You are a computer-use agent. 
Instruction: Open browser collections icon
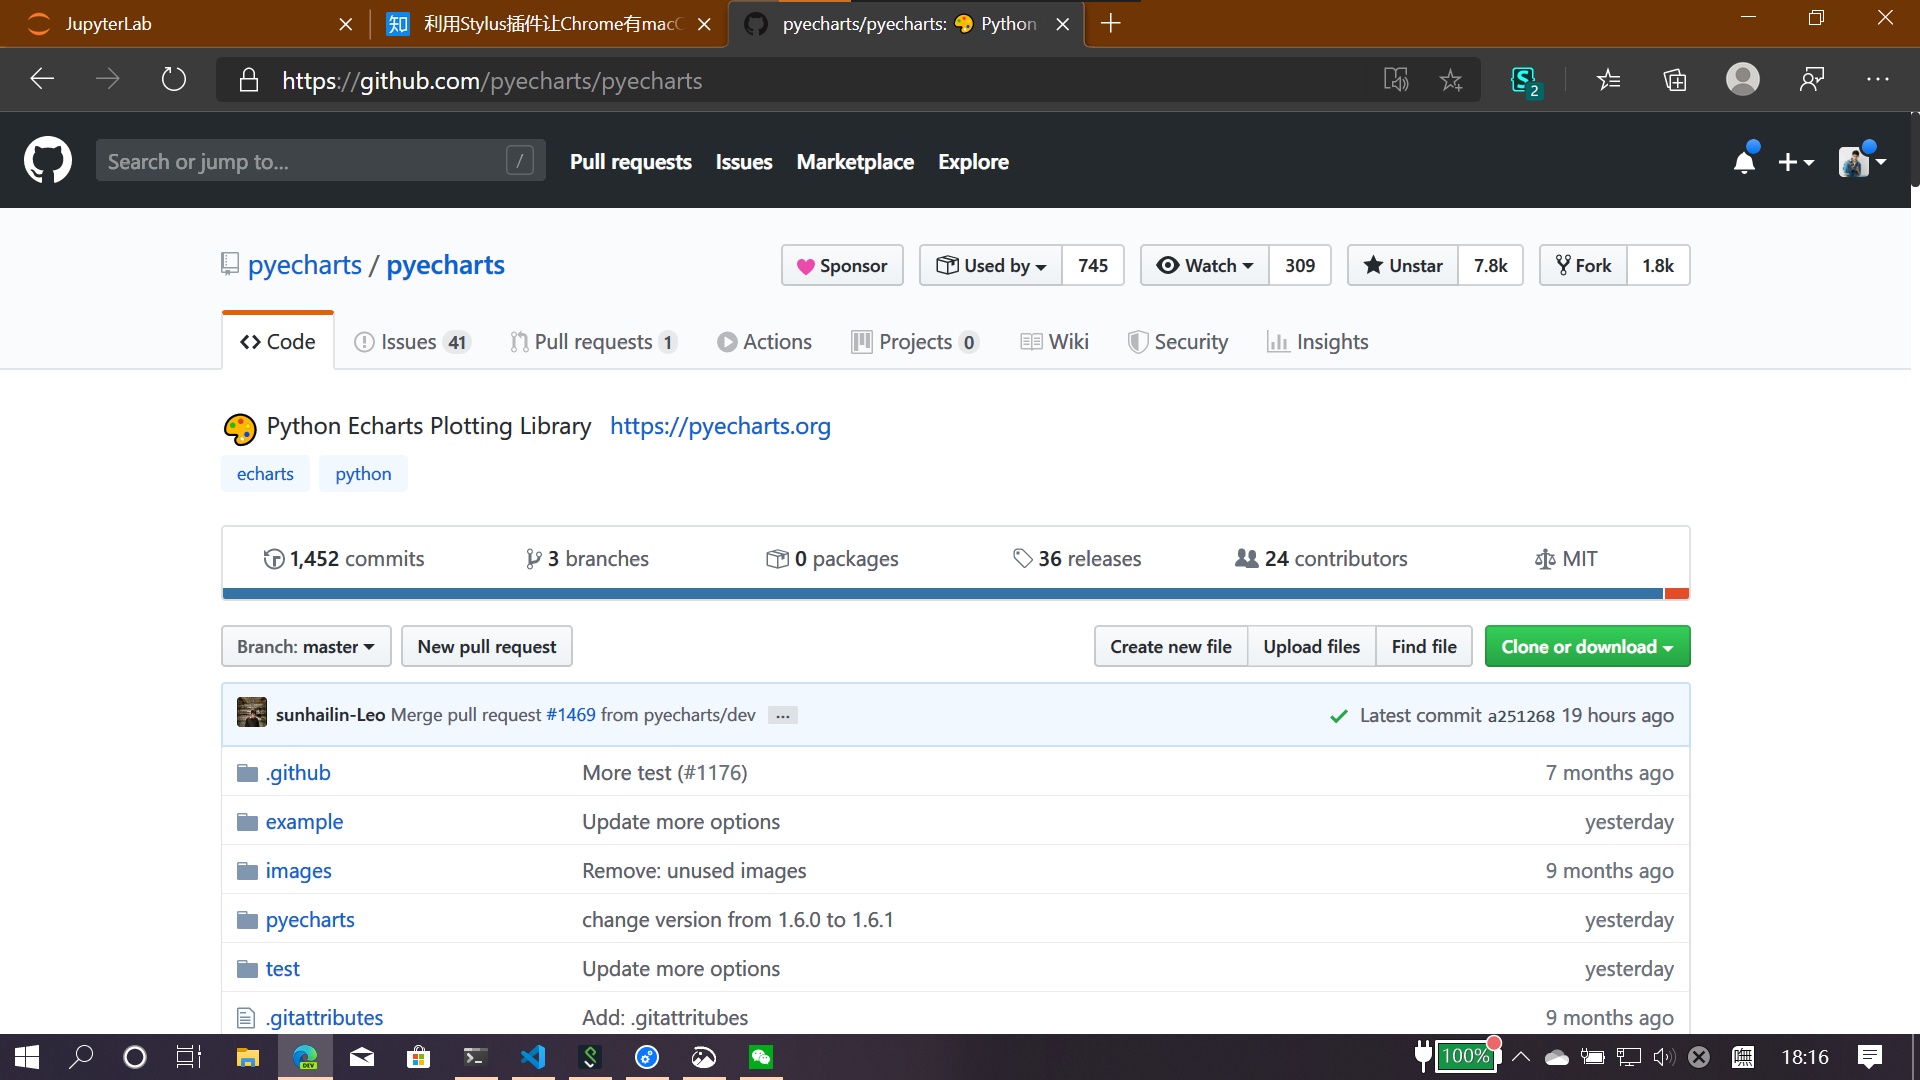tap(1675, 80)
